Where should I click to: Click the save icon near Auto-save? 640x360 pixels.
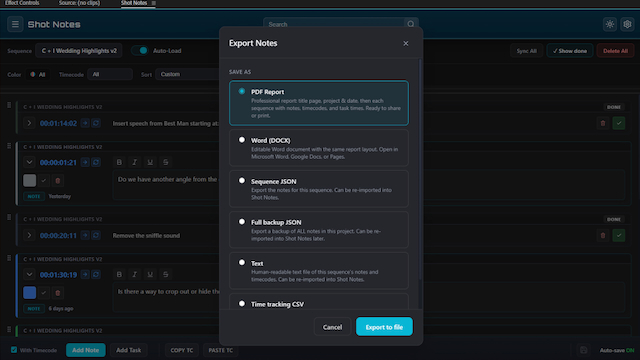pos(584,350)
